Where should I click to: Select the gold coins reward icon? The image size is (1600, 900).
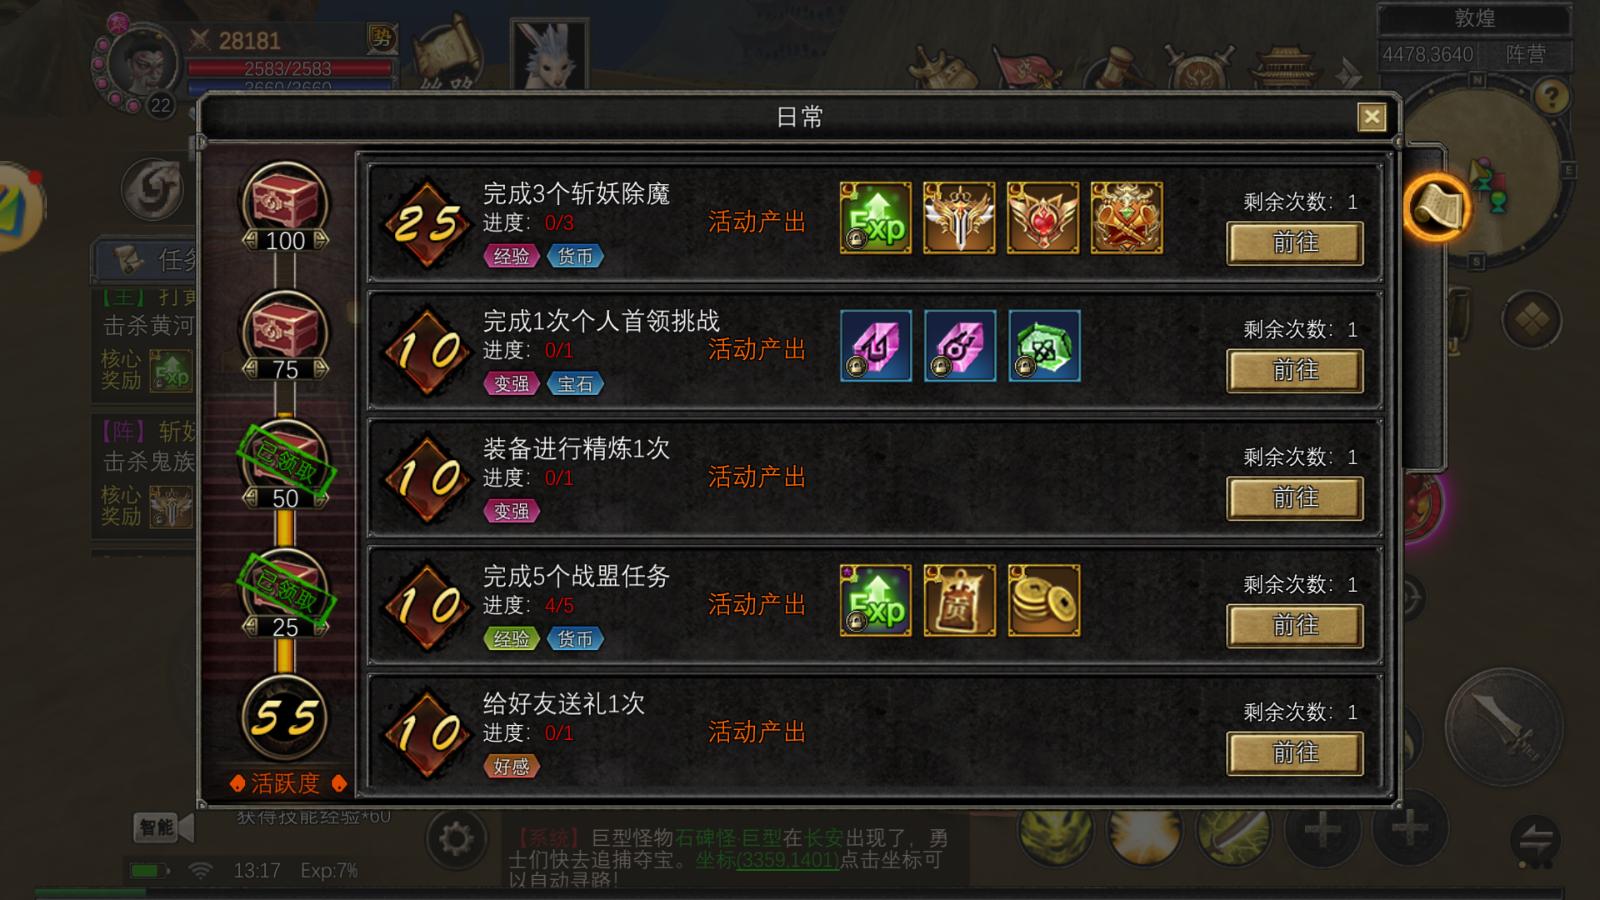1044,601
